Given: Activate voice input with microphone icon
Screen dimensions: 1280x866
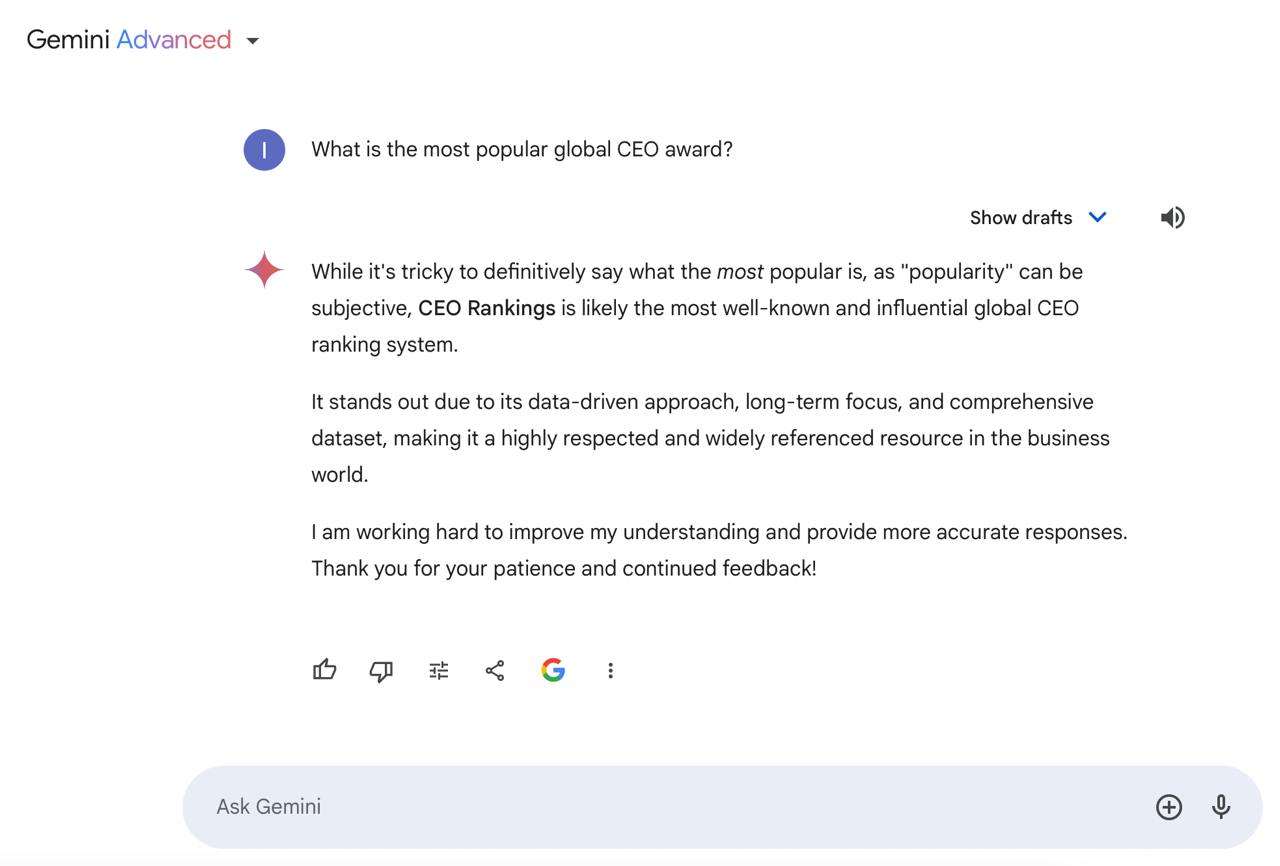Looking at the screenshot, I should [x=1221, y=807].
